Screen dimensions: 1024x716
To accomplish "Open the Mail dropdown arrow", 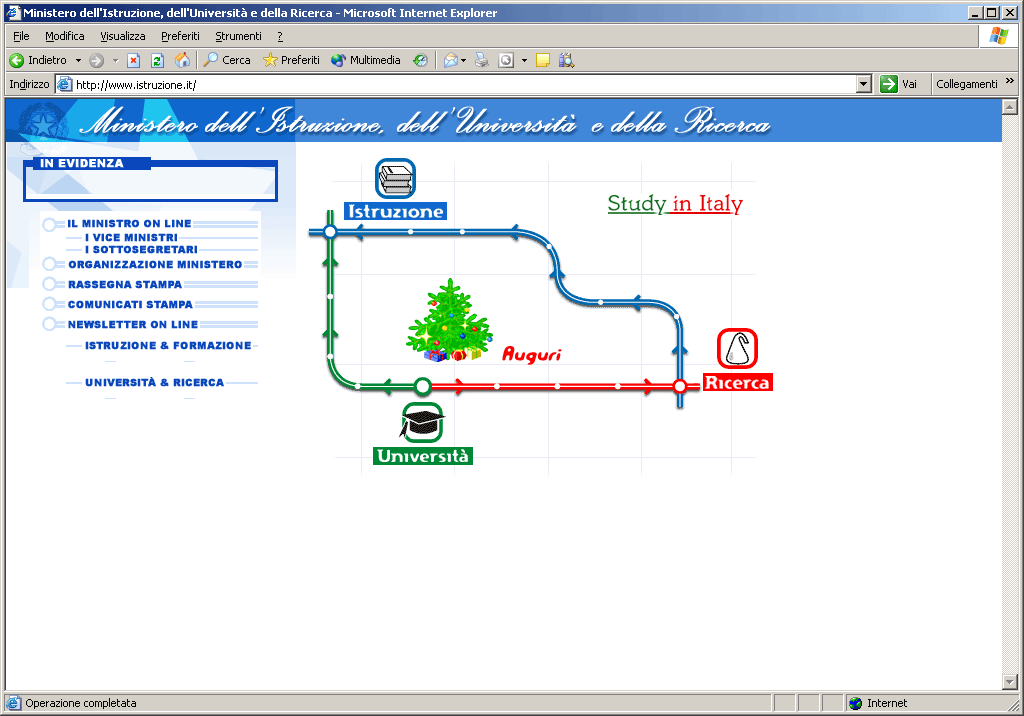I will point(464,60).
